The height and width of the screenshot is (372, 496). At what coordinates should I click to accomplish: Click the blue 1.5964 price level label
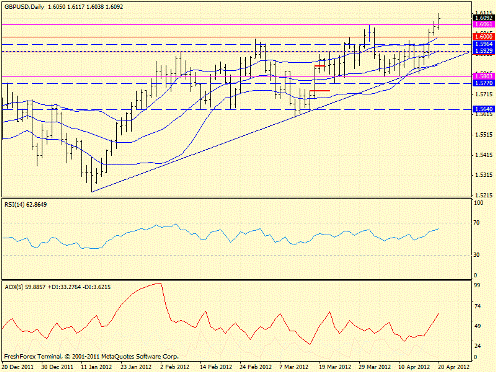(484, 44)
